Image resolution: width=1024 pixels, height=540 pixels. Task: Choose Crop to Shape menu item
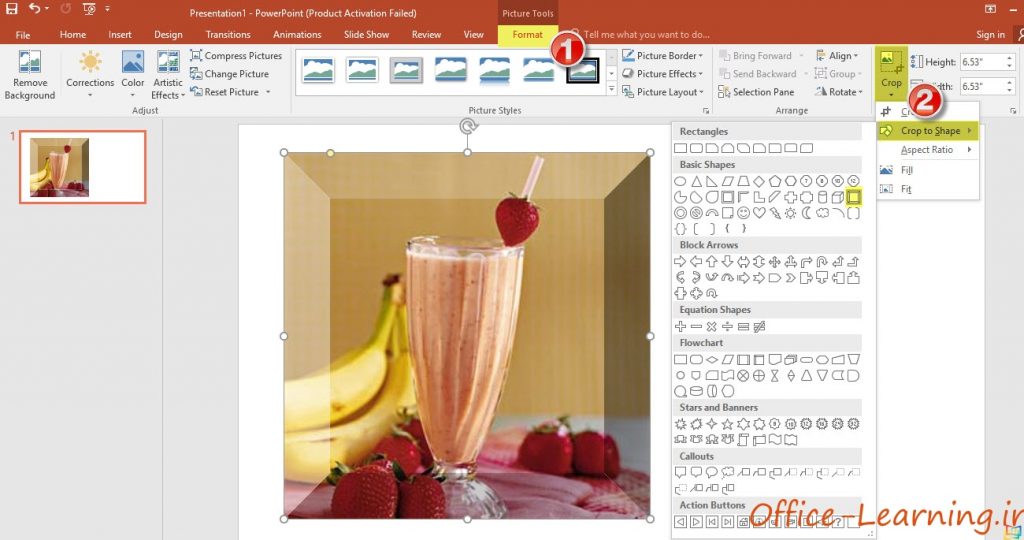tap(927, 131)
